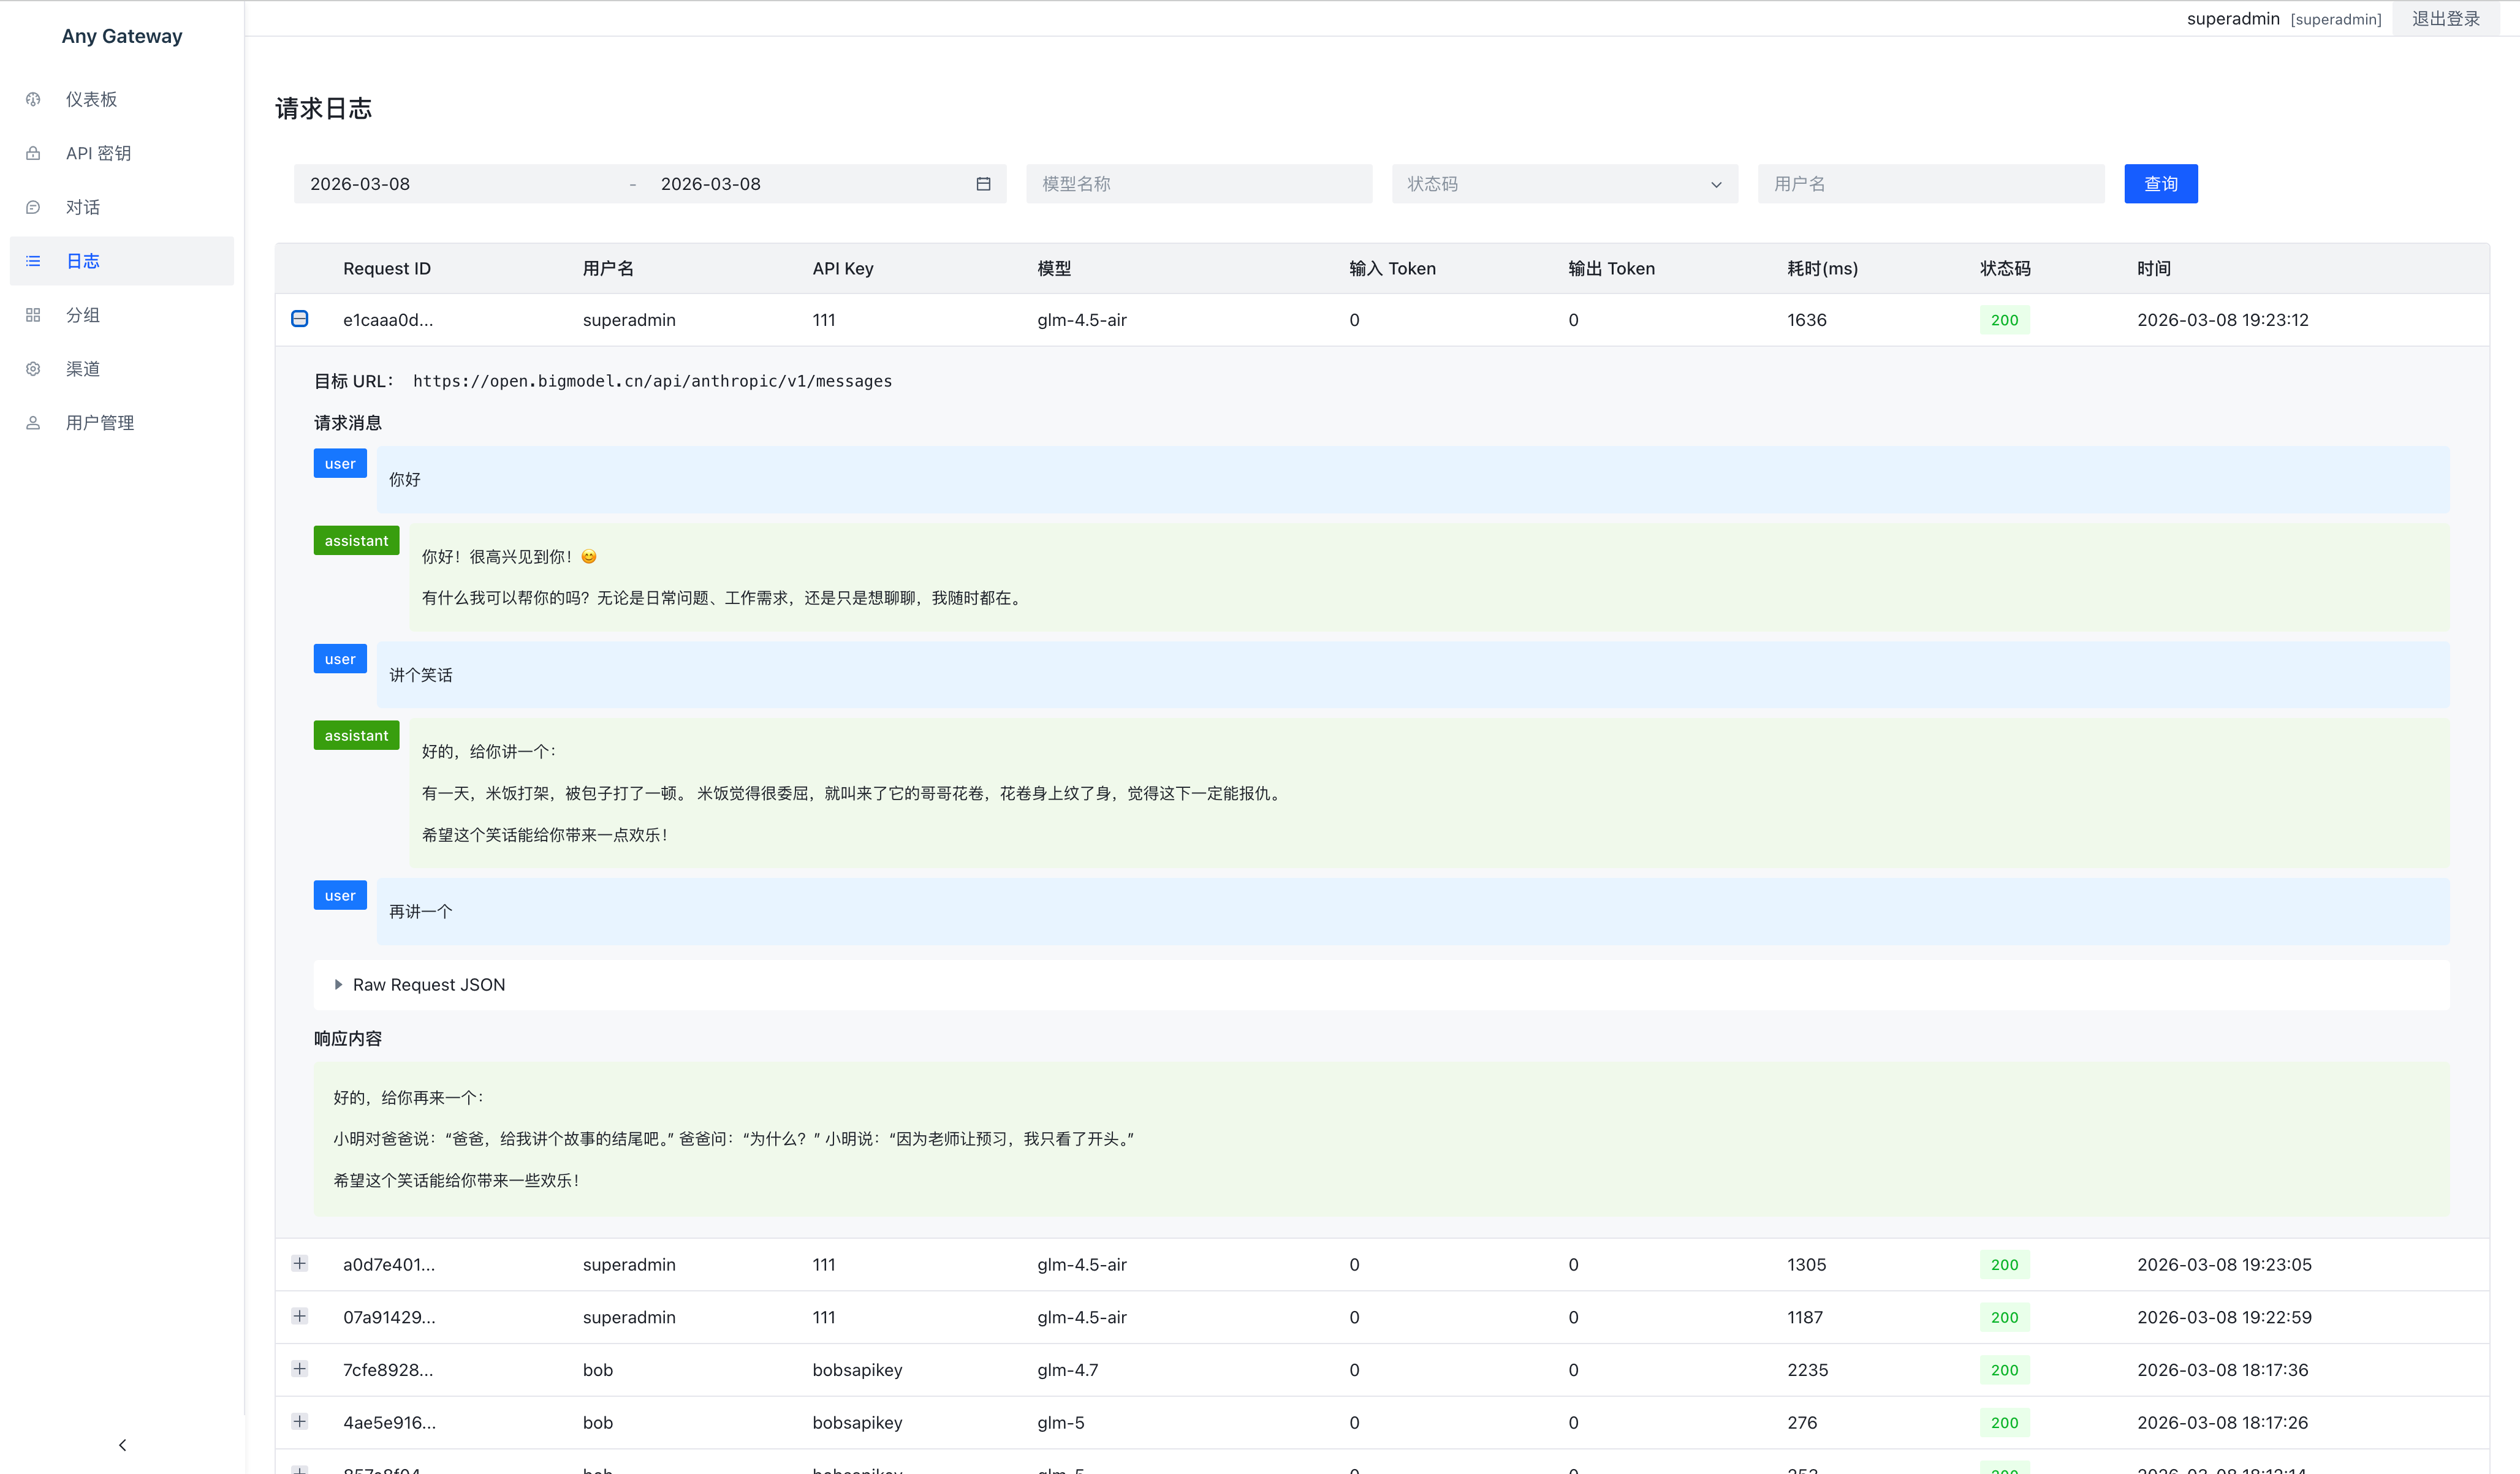Click the 请求消息 heading

coord(348,423)
